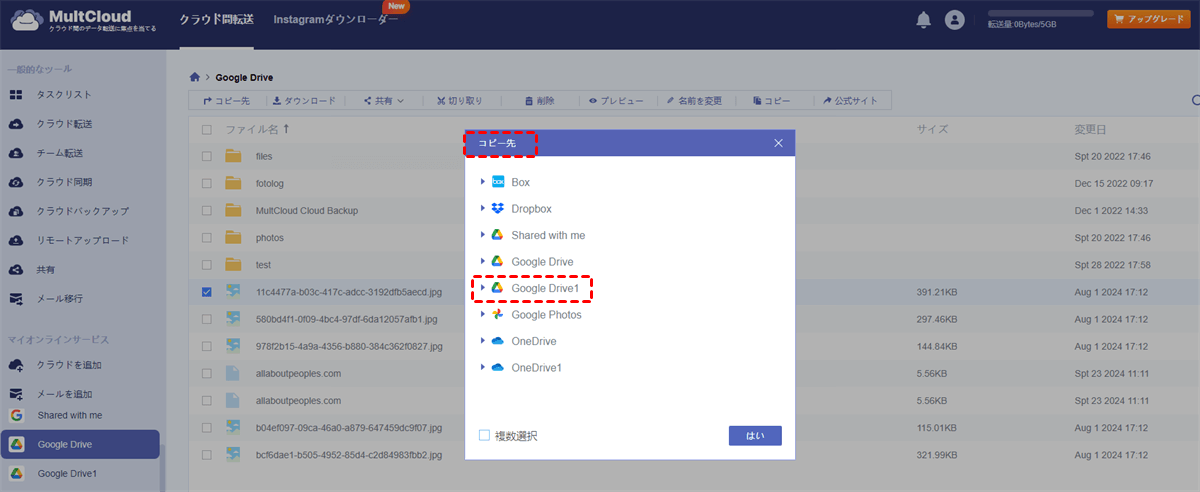Image resolution: width=1200 pixels, height=492 pixels.
Task: Click the ダウンロード toolbar button
Action: pyautogui.click(x=303, y=101)
